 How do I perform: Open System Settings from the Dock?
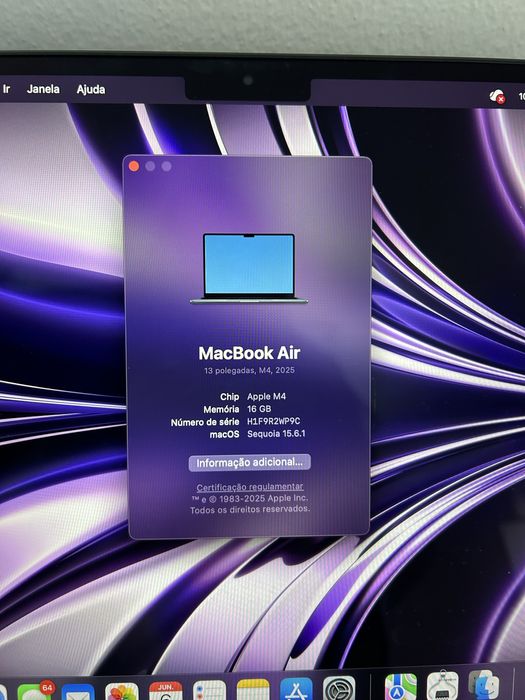coord(339,688)
